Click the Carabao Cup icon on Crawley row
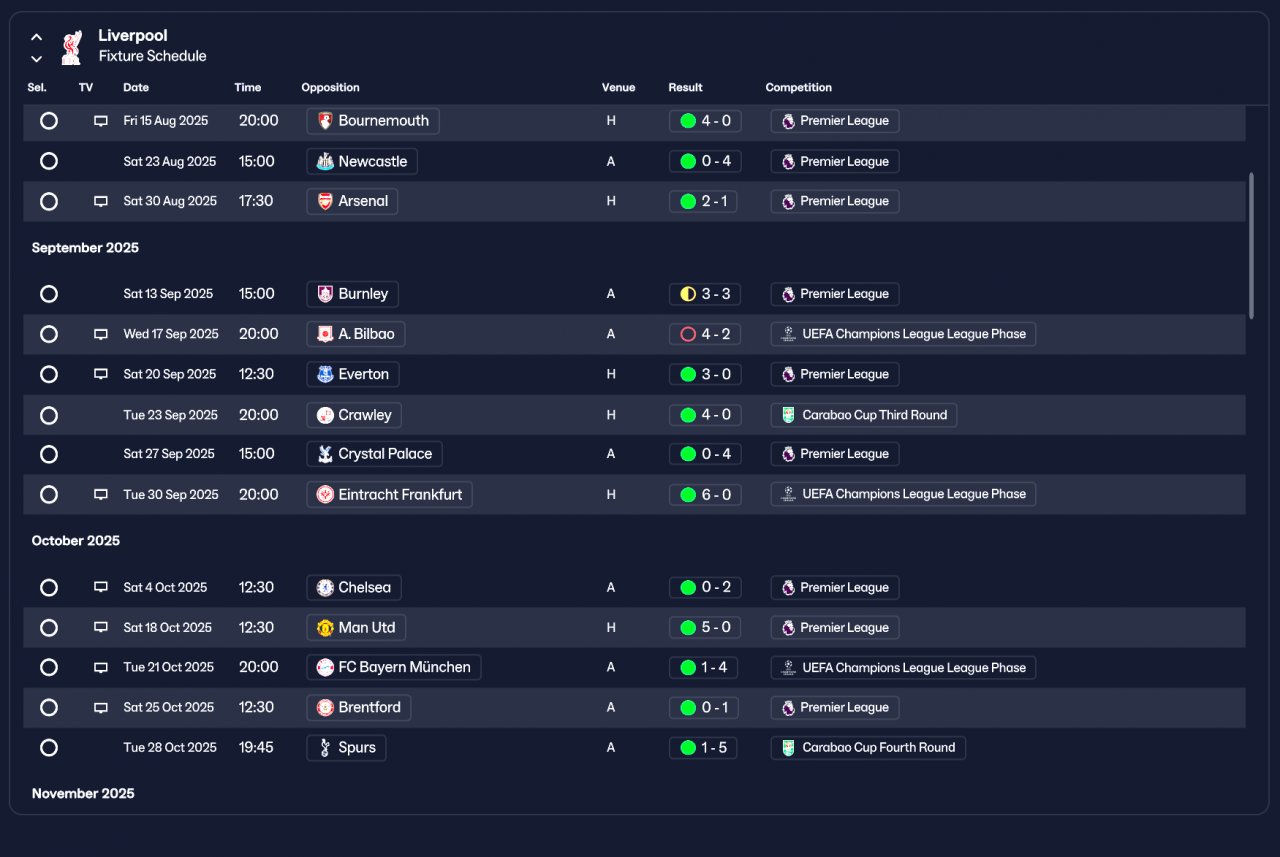 pyautogui.click(x=788, y=415)
